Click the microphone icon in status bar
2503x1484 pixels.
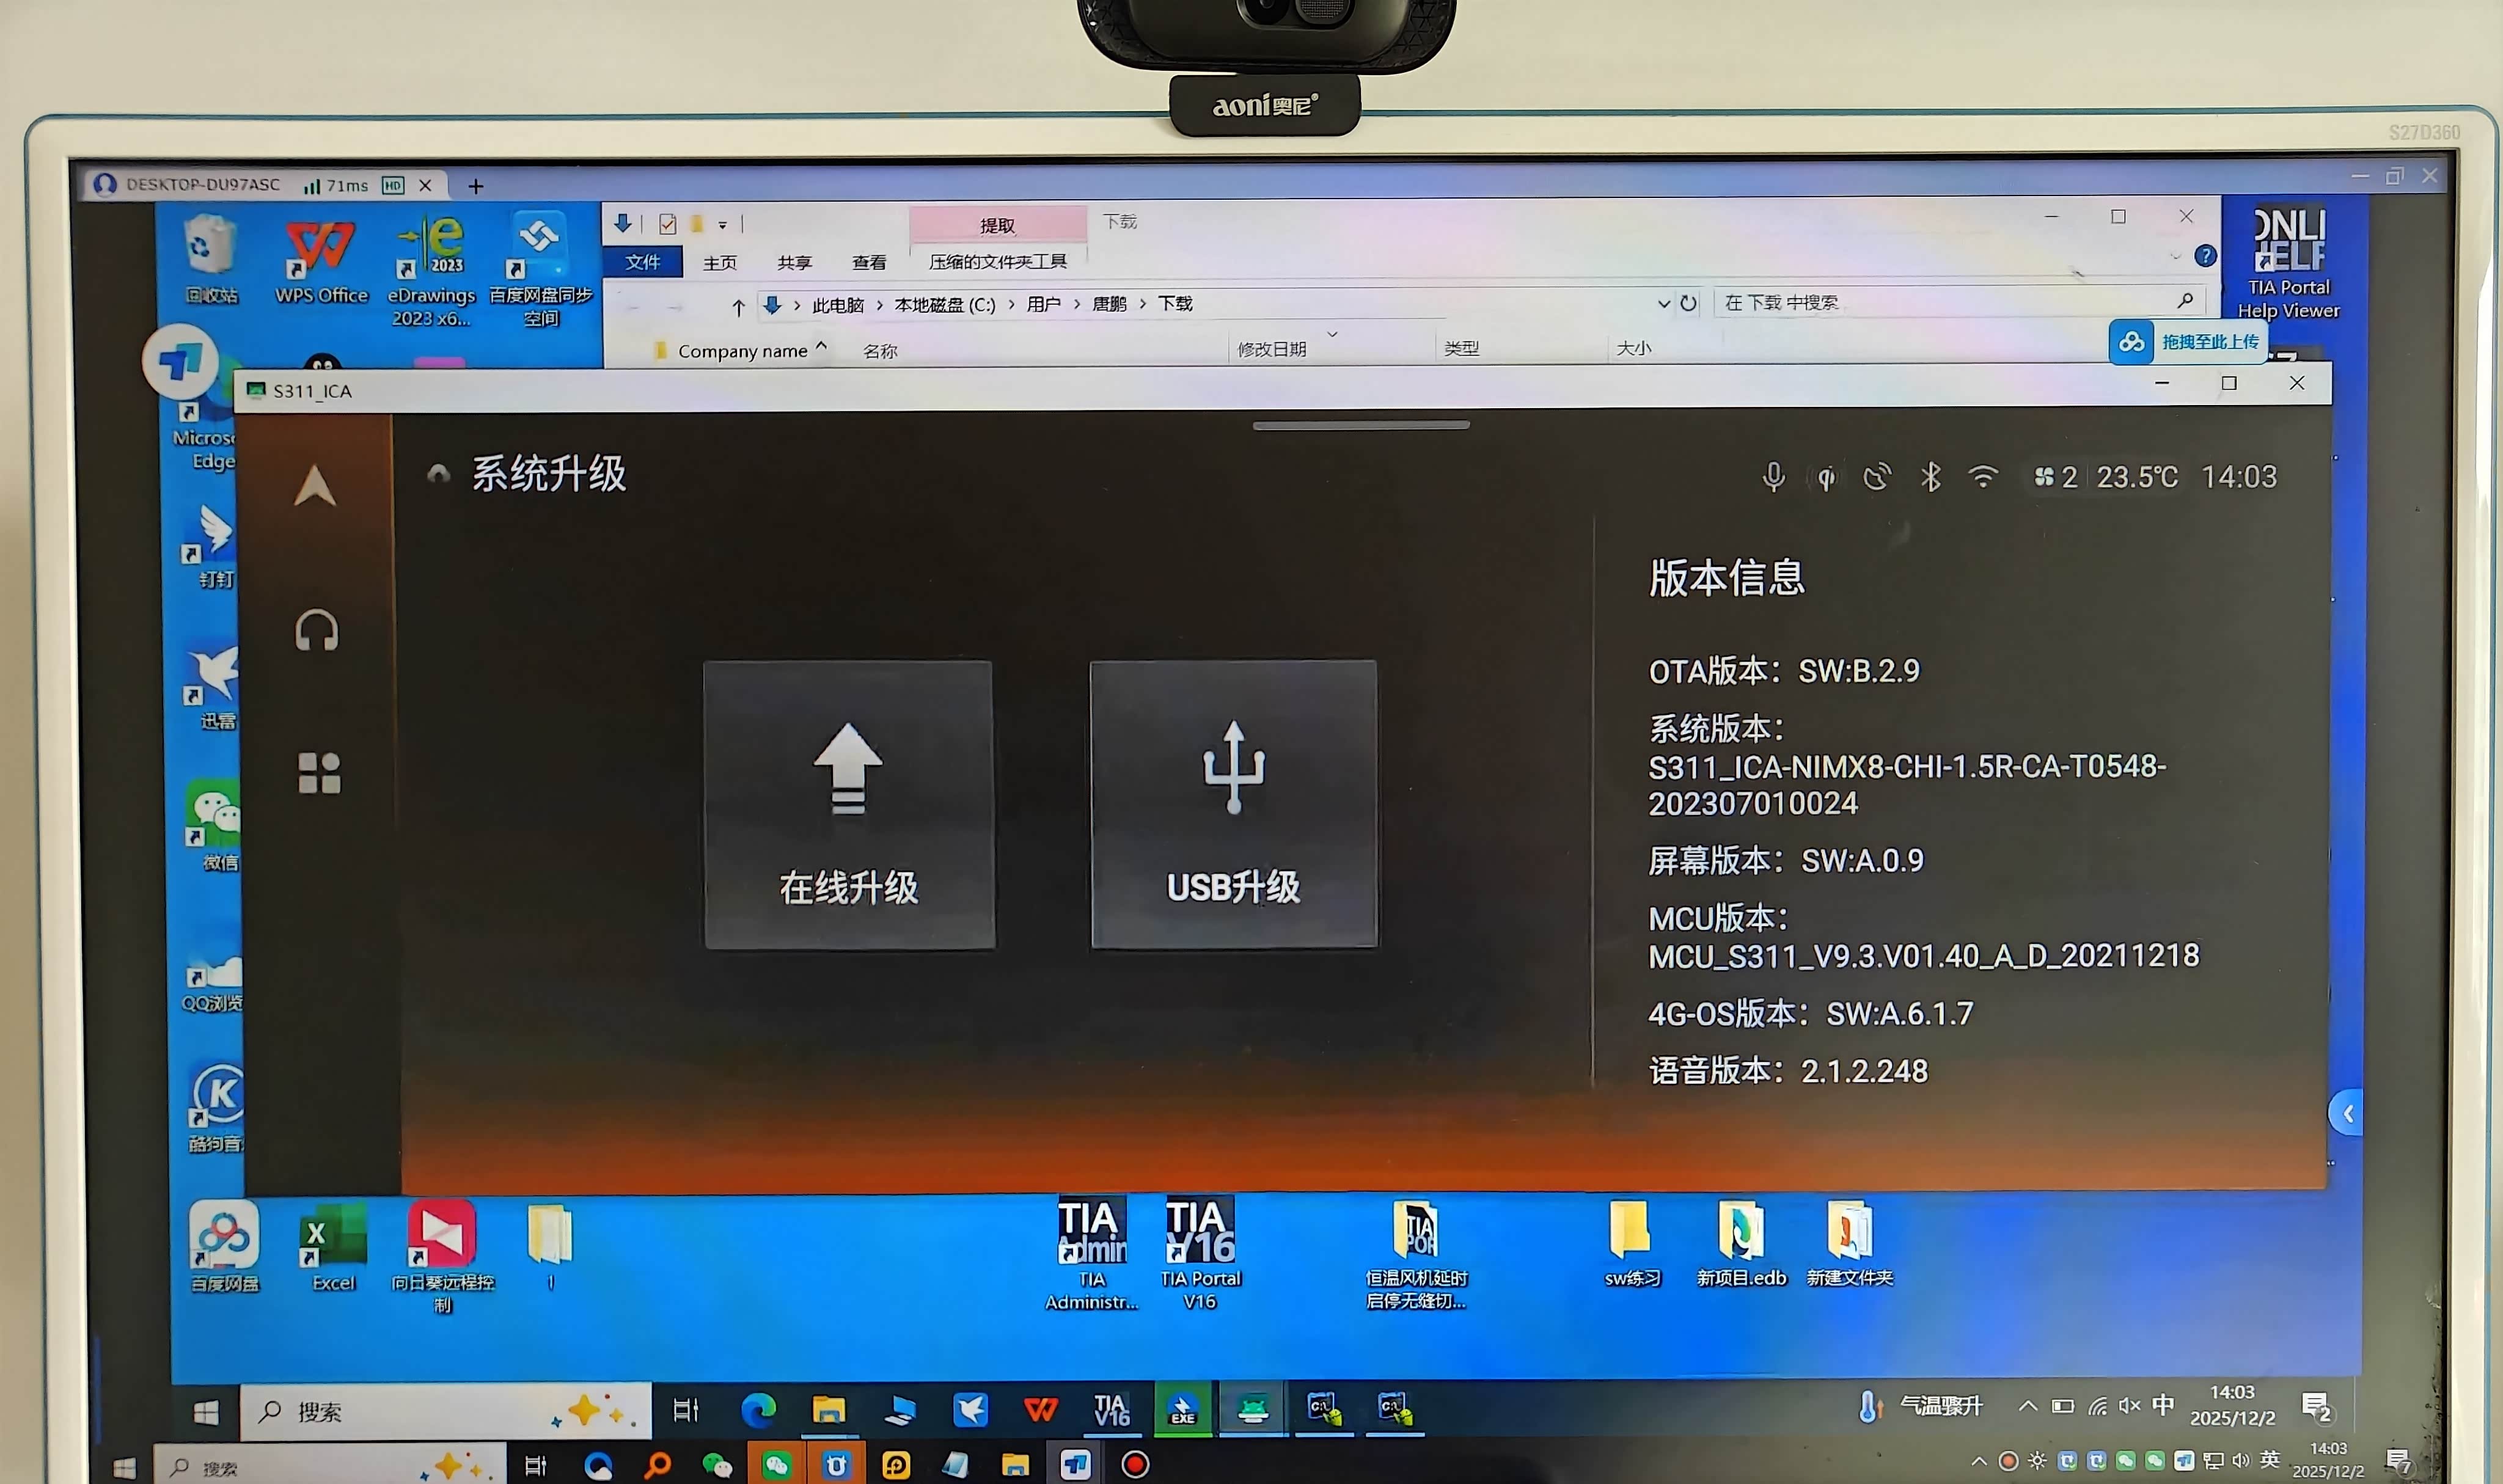point(1773,477)
